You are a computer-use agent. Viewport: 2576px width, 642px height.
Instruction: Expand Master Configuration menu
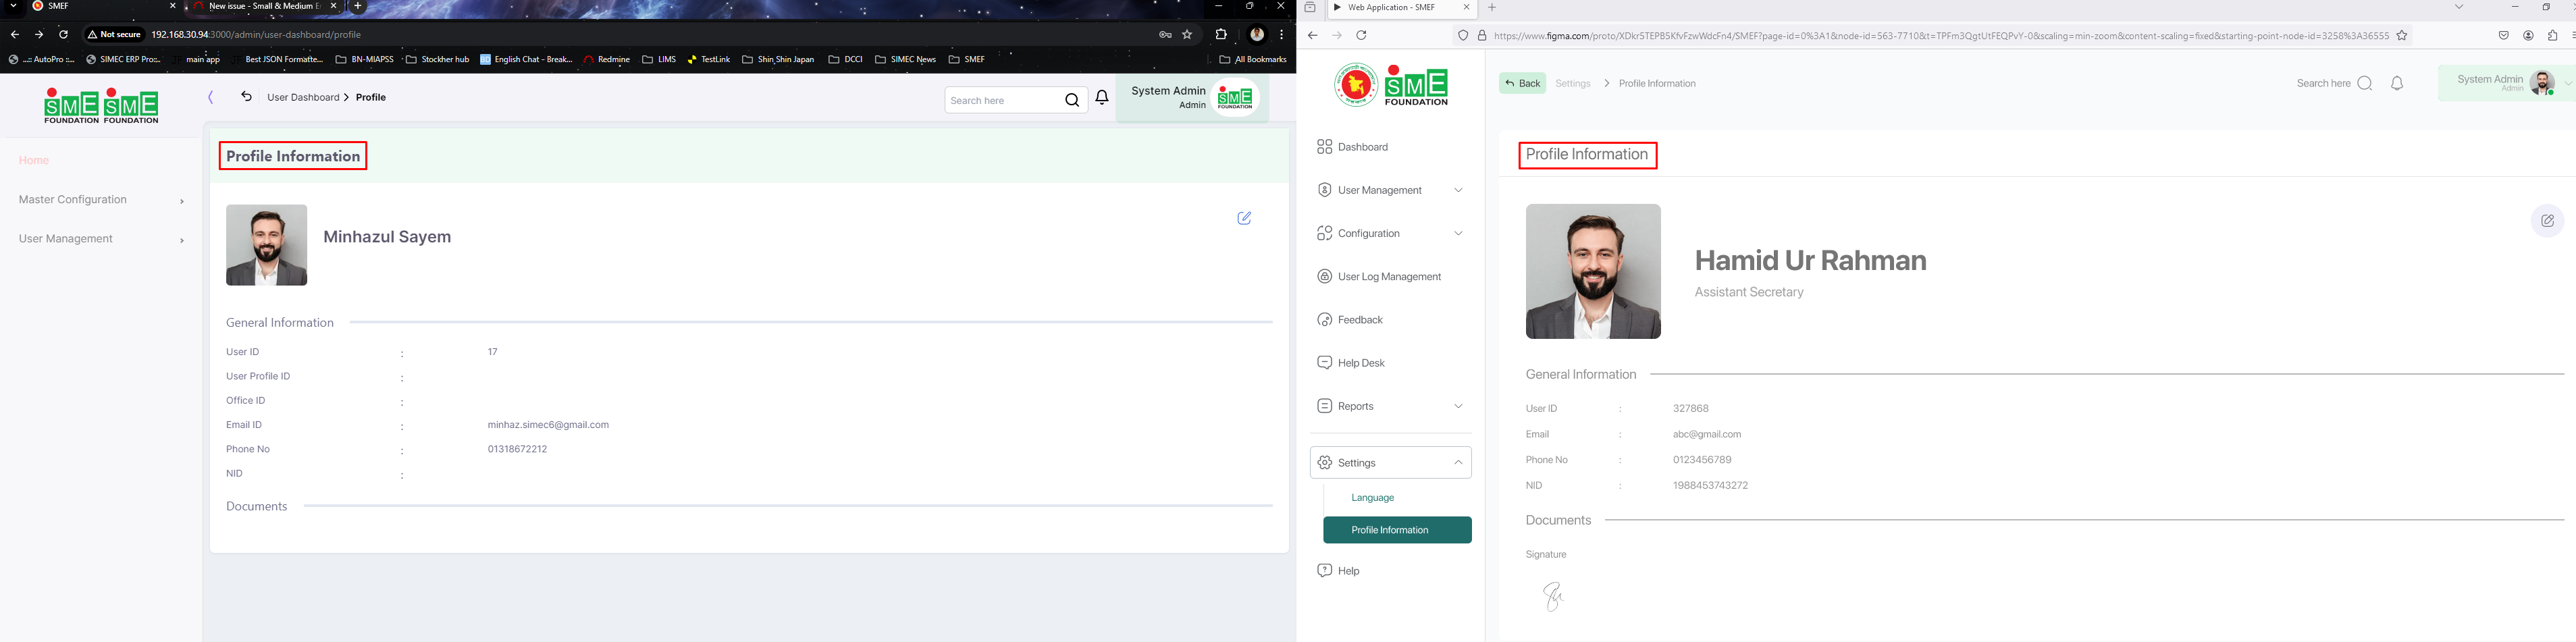coord(101,200)
